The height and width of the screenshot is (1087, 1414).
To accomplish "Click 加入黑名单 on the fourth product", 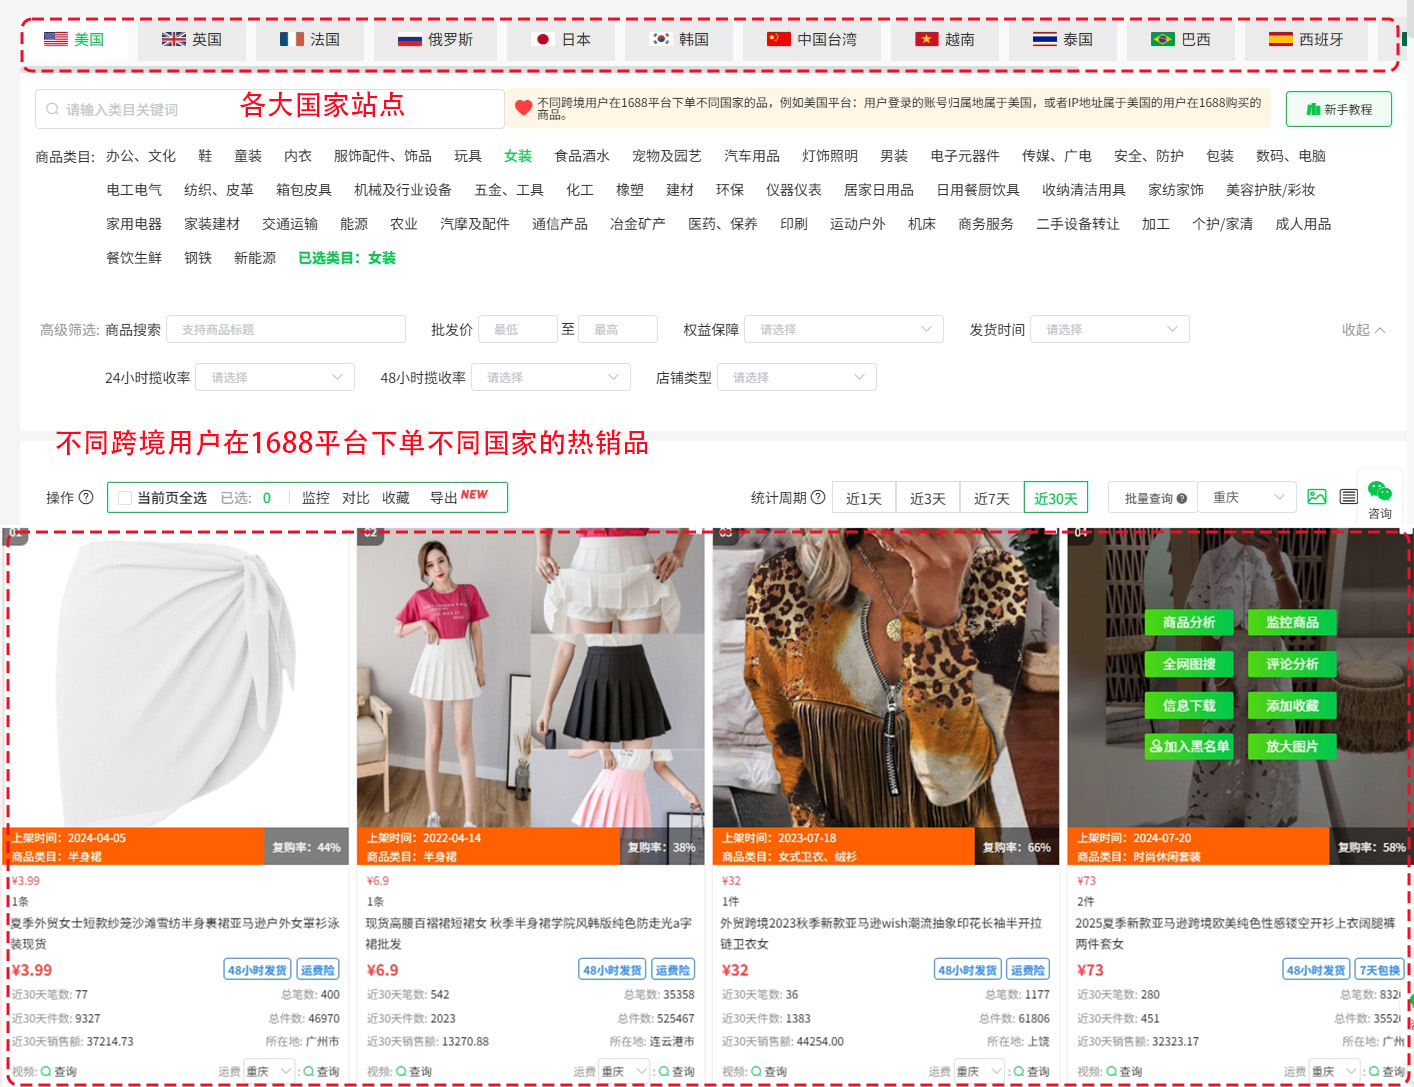I will coord(1189,746).
